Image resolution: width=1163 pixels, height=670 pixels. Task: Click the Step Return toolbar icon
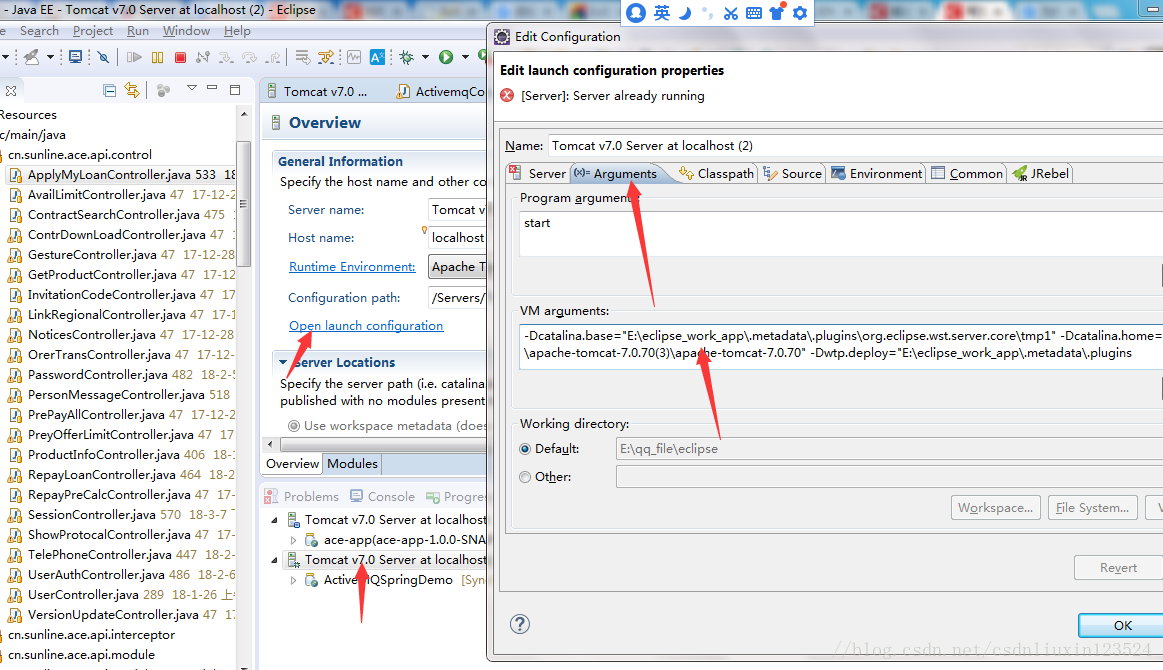pyautogui.click(x=274, y=57)
